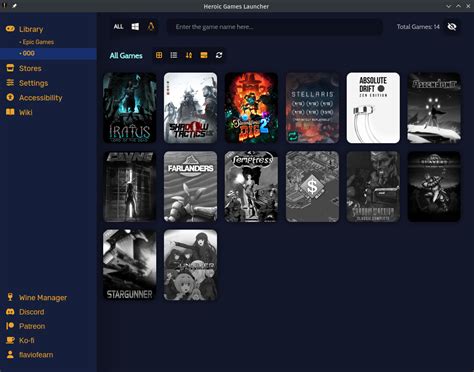This screenshot has width=474, height=372.
Task: Open the Wiki text link
Action: pyautogui.click(x=26, y=112)
